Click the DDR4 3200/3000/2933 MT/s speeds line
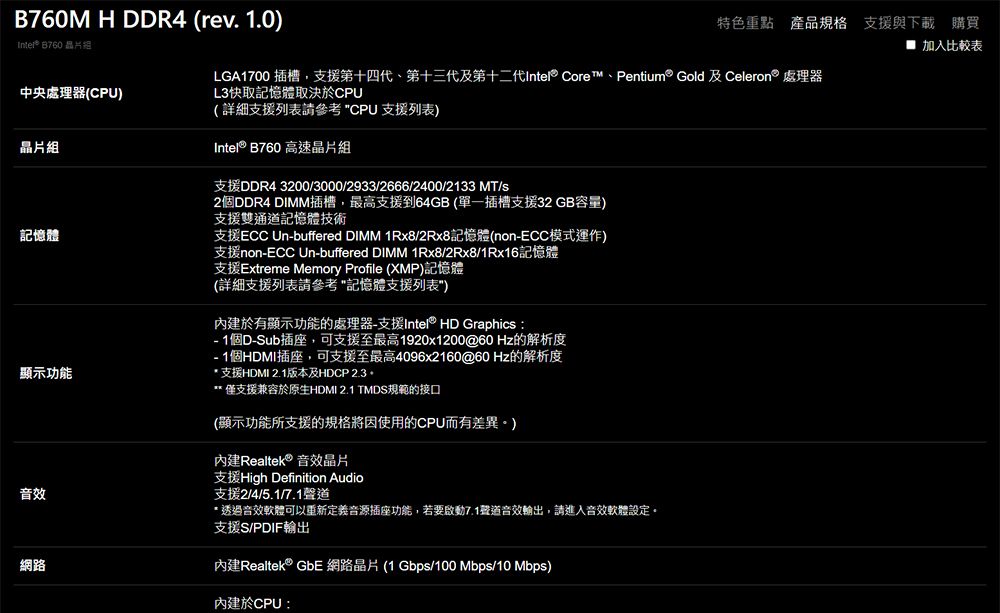Viewport: 1000px width, 613px height. (x=361, y=186)
